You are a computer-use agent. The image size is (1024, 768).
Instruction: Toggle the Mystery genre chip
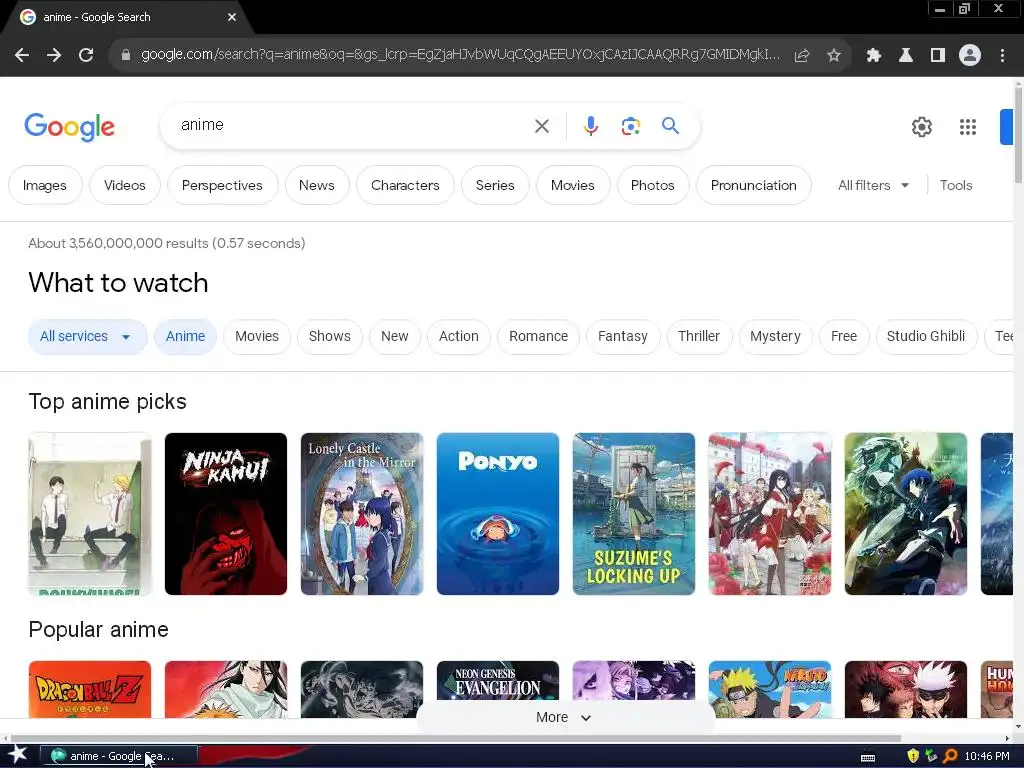coord(775,336)
